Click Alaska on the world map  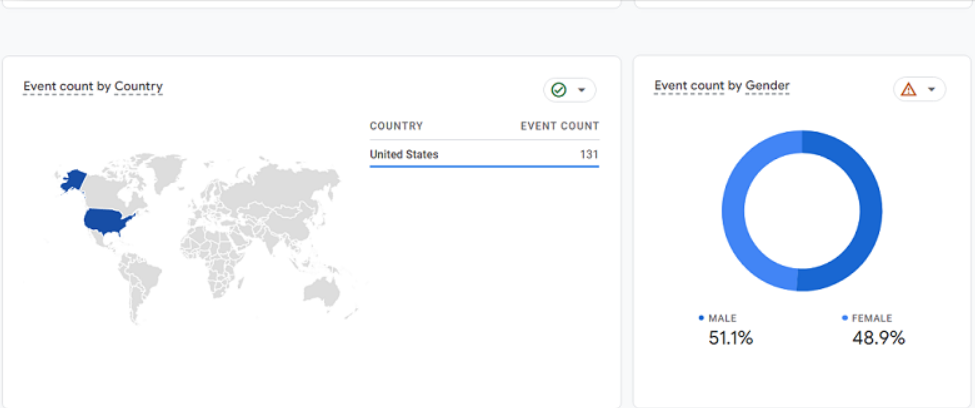coord(74,180)
